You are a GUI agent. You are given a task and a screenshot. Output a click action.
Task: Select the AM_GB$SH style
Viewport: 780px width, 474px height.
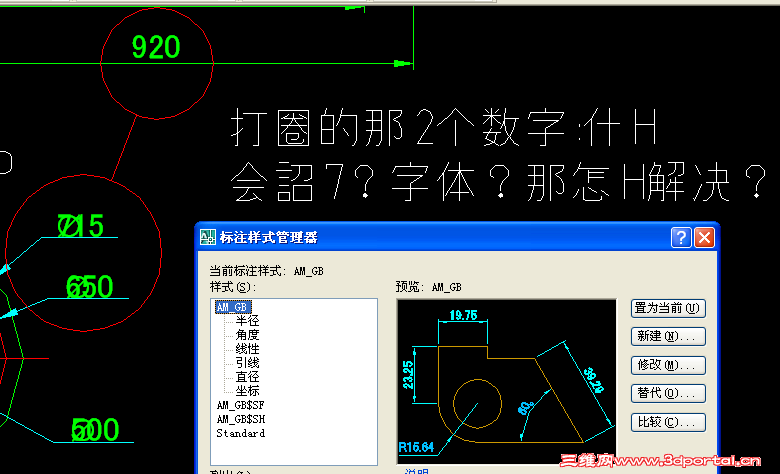tap(240, 419)
